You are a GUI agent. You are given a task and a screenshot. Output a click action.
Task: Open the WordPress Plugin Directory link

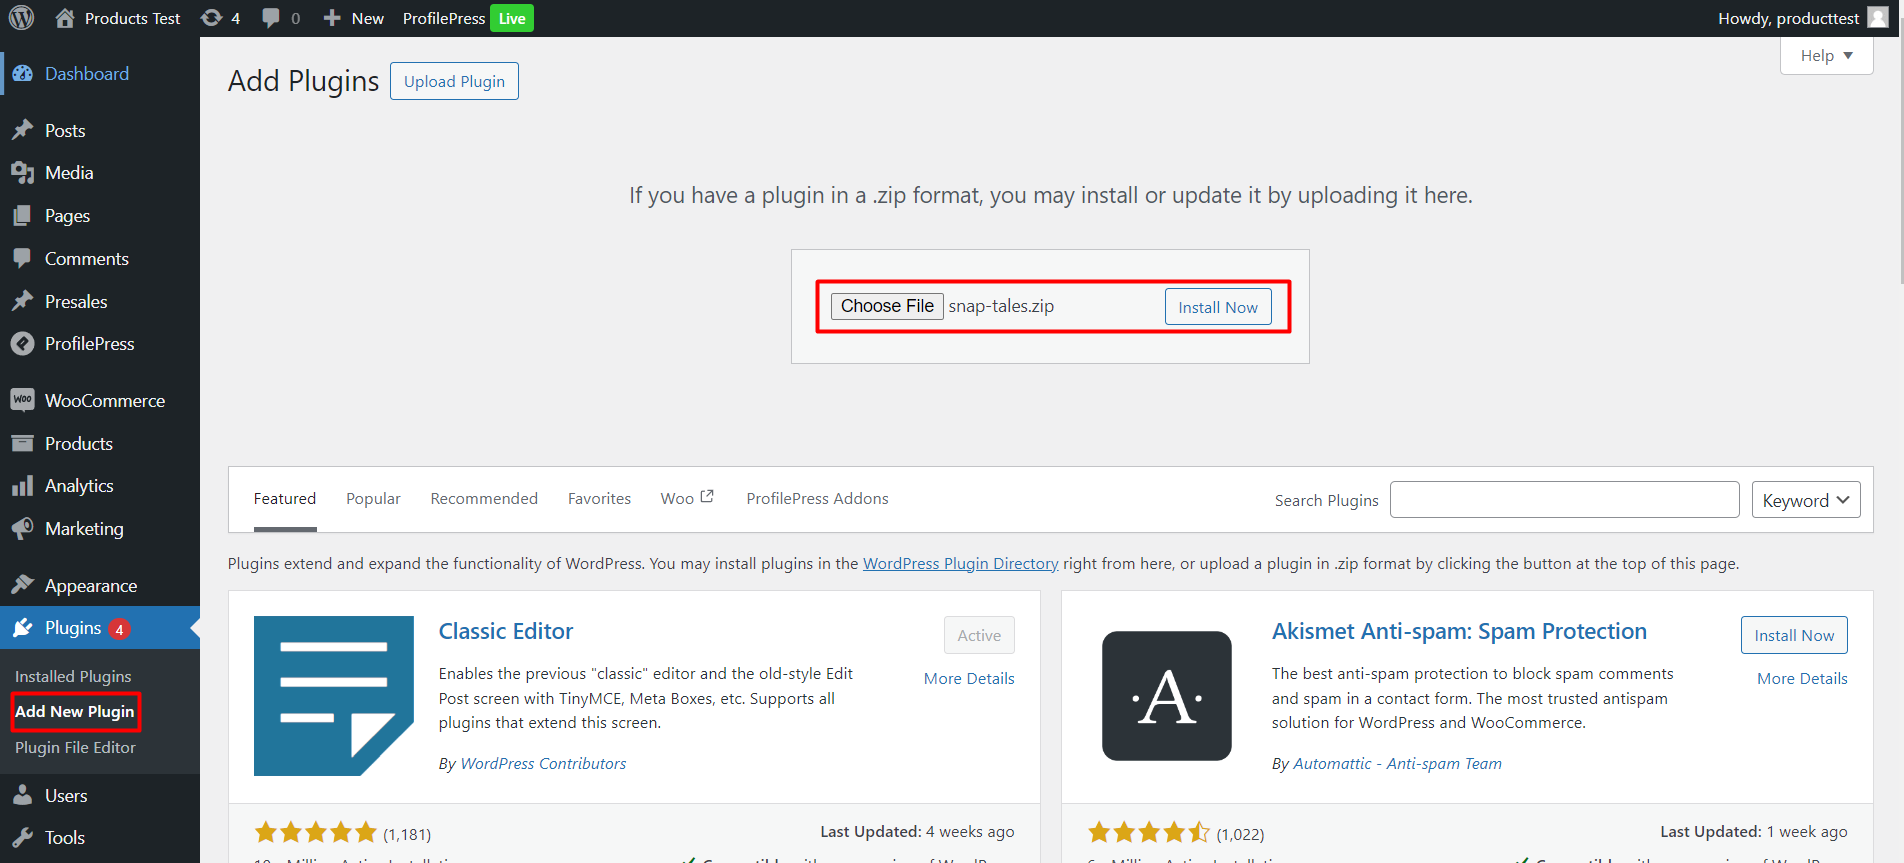(x=960, y=563)
